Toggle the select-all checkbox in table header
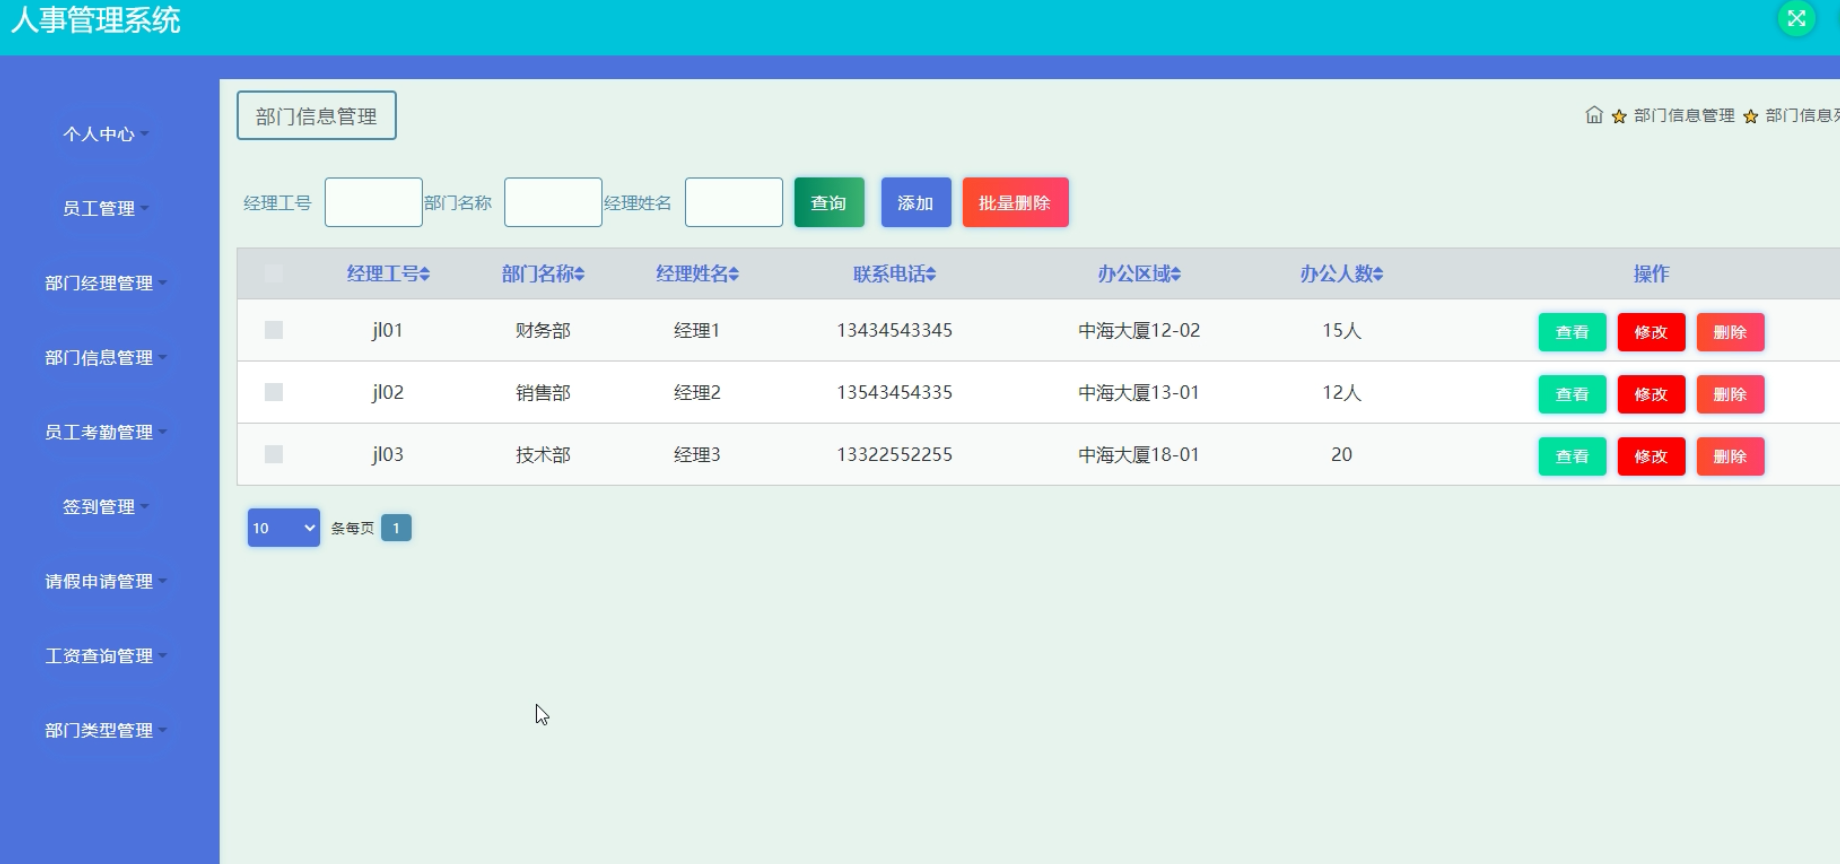The image size is (1840, 864). (273, 273)
